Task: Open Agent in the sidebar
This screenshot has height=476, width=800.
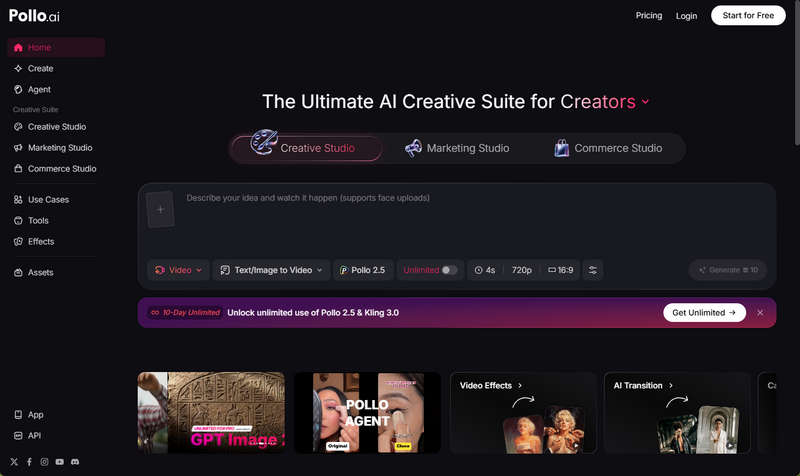Action: pyautogui.click(x=56, y=89)
